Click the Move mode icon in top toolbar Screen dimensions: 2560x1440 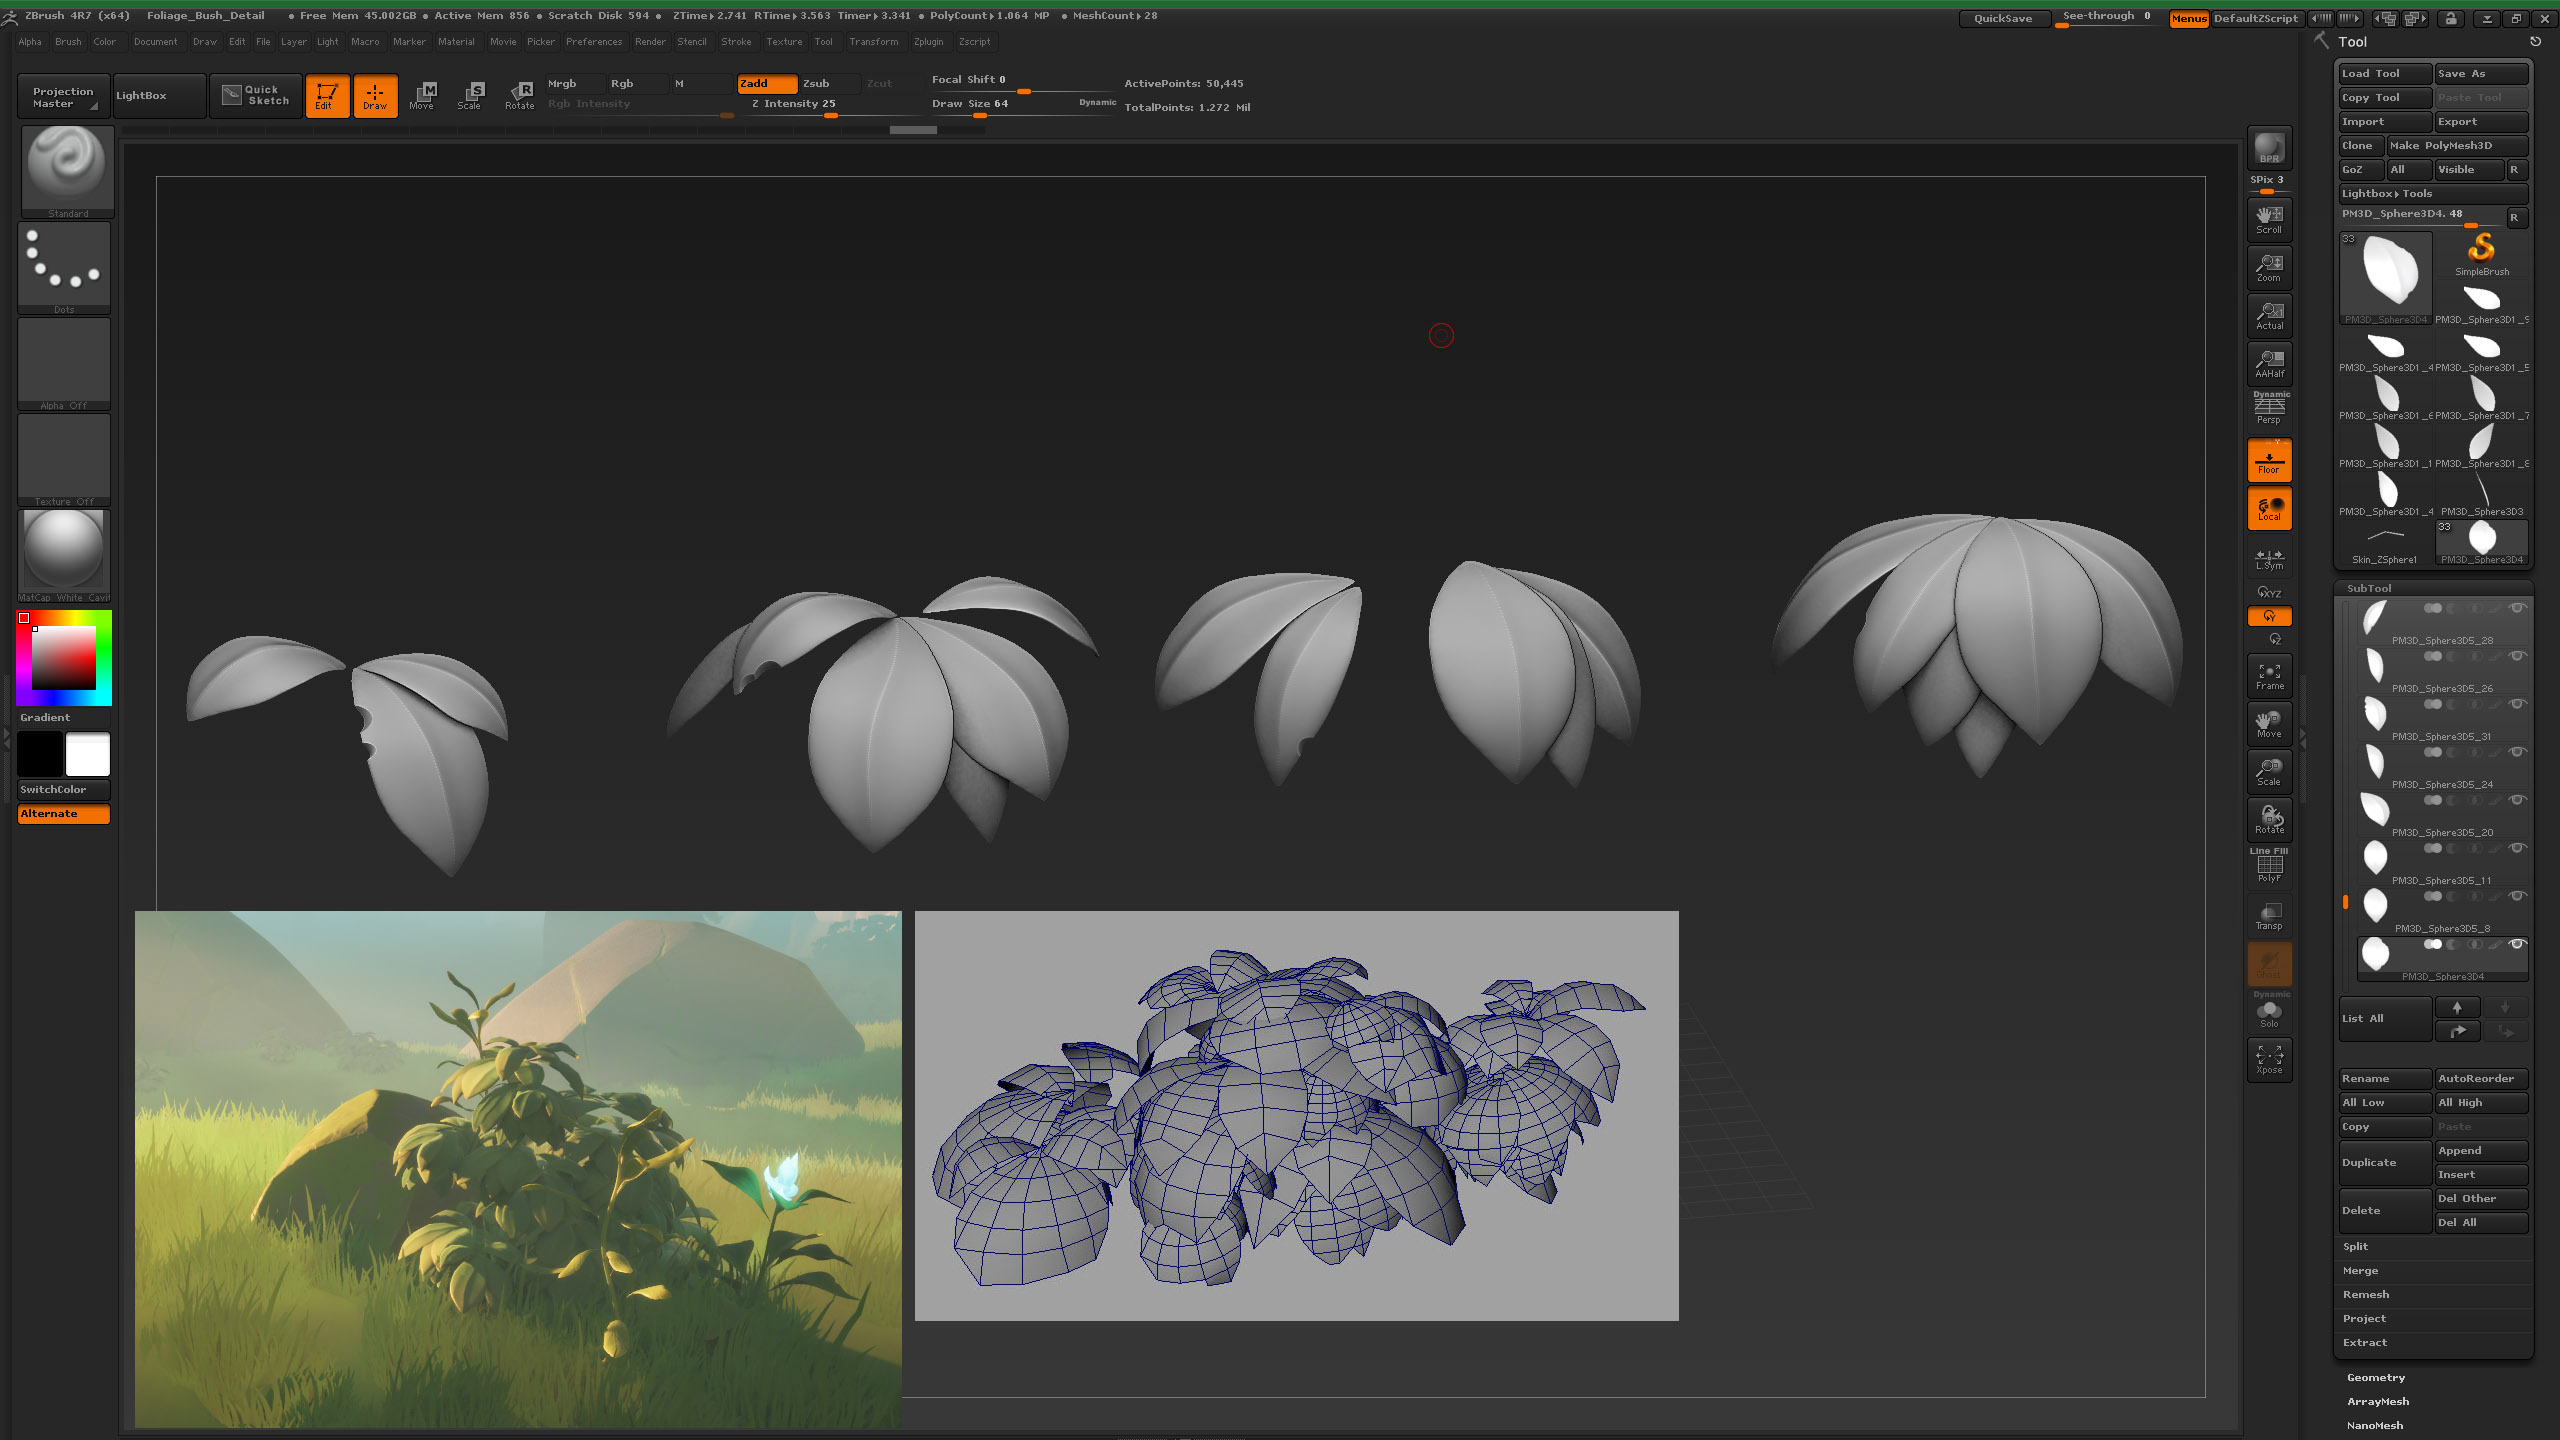422,96
